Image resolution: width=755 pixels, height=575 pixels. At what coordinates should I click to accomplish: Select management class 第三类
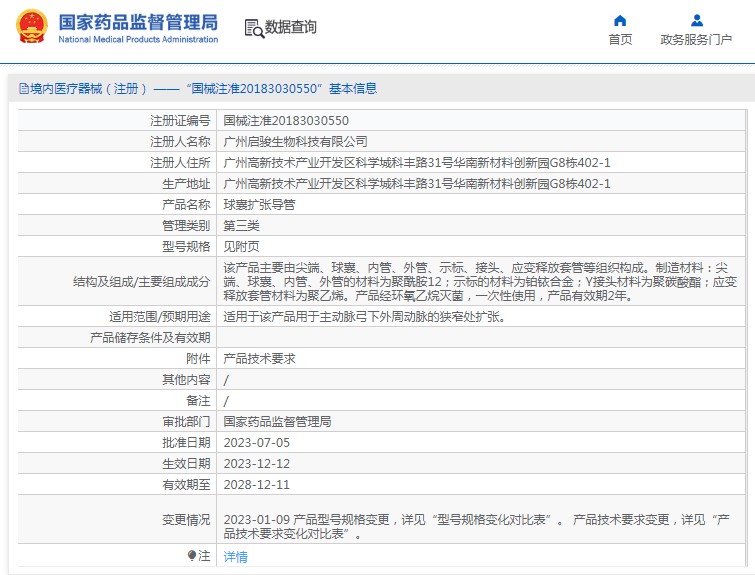click(x=242, y=225)
